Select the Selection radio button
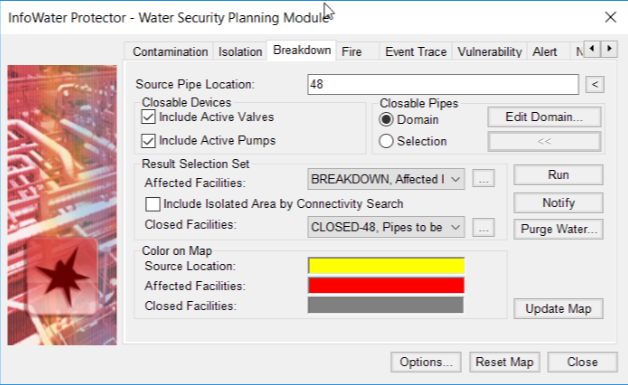The image size is (628, 385). [386, 141]
